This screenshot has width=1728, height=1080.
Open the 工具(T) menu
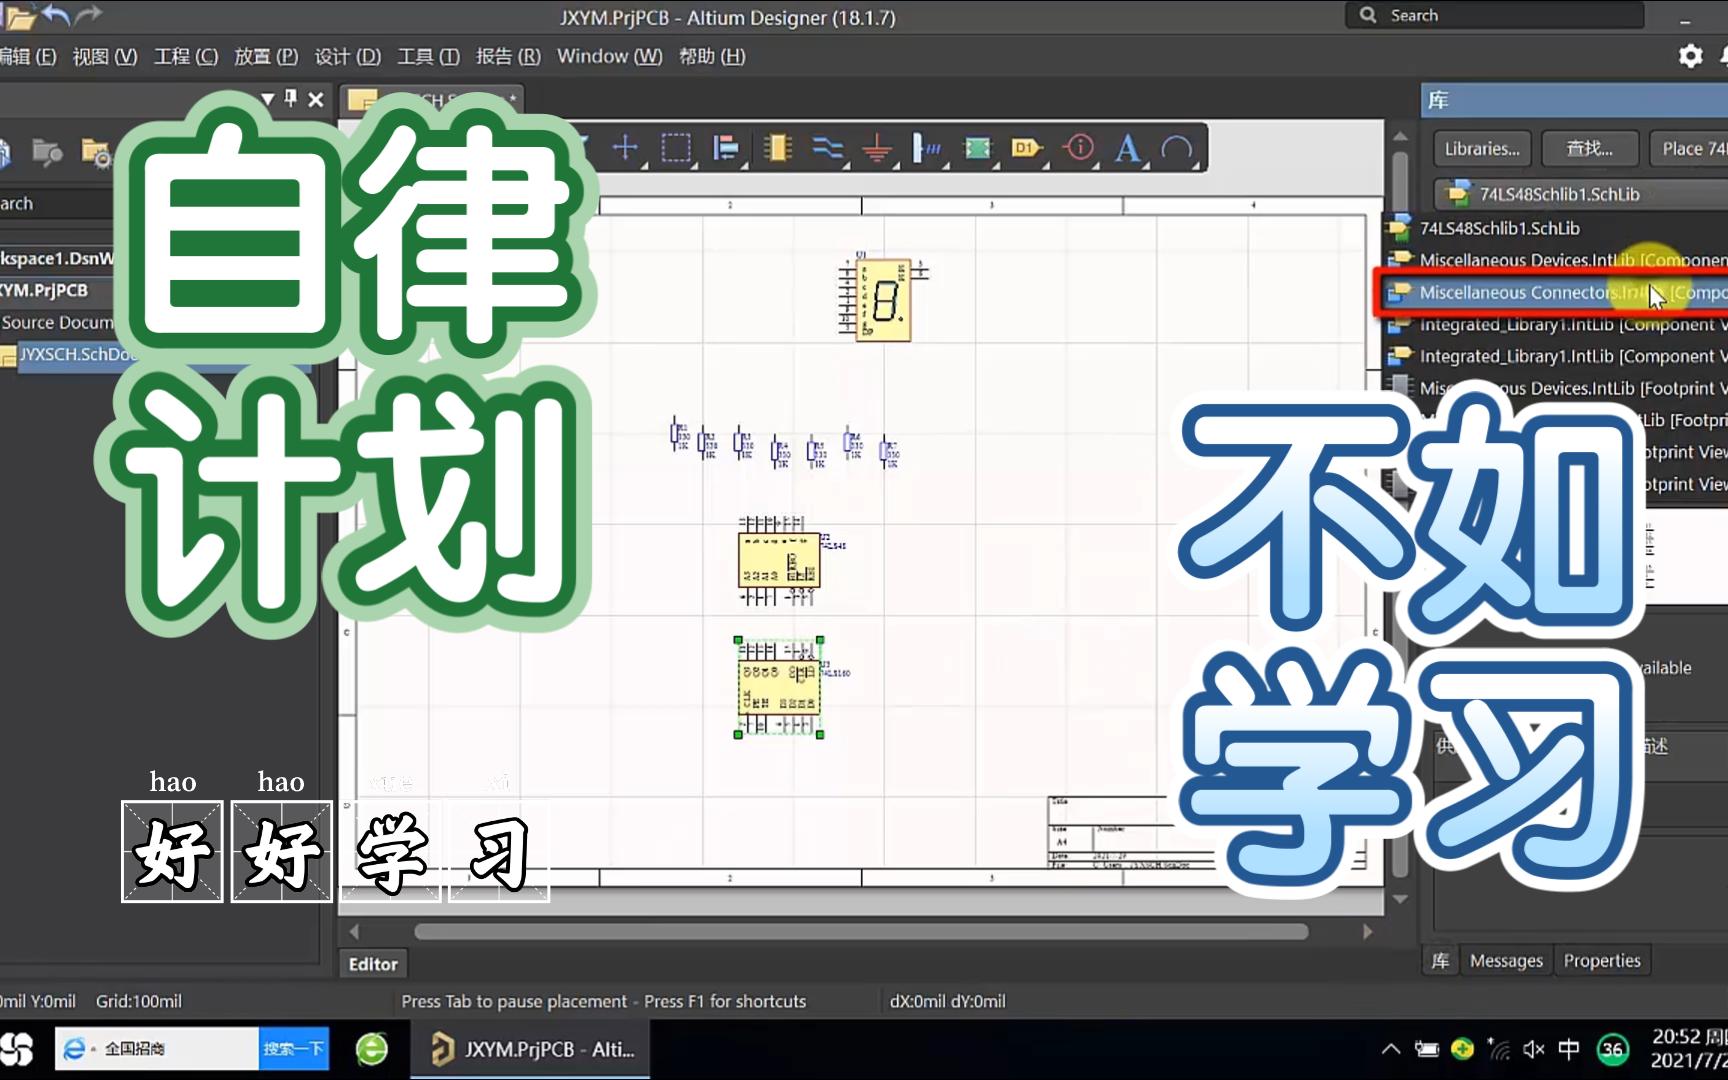point(428,57)
